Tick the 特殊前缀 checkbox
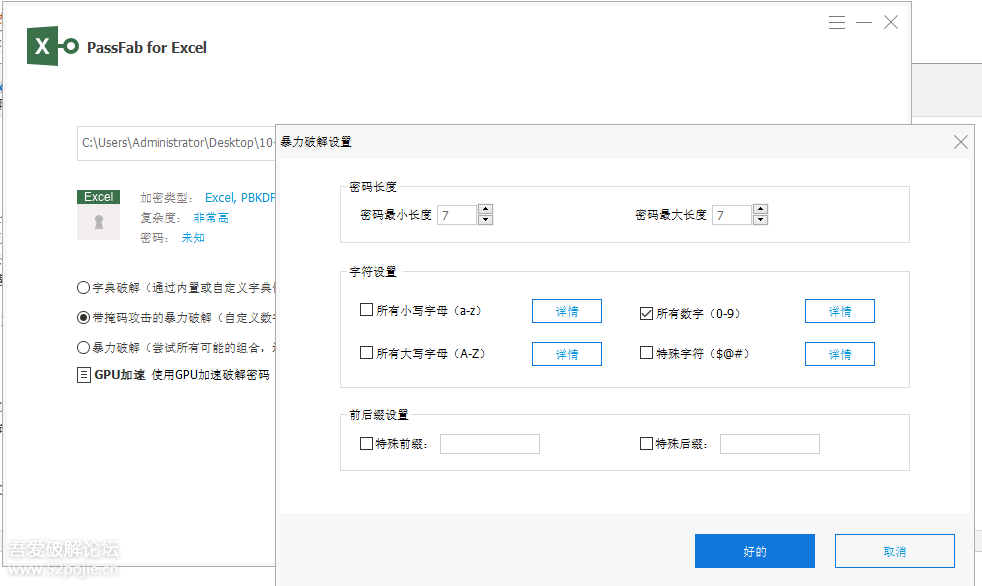Viewport: 982px width, 586px height. click(x=366, y=443)
